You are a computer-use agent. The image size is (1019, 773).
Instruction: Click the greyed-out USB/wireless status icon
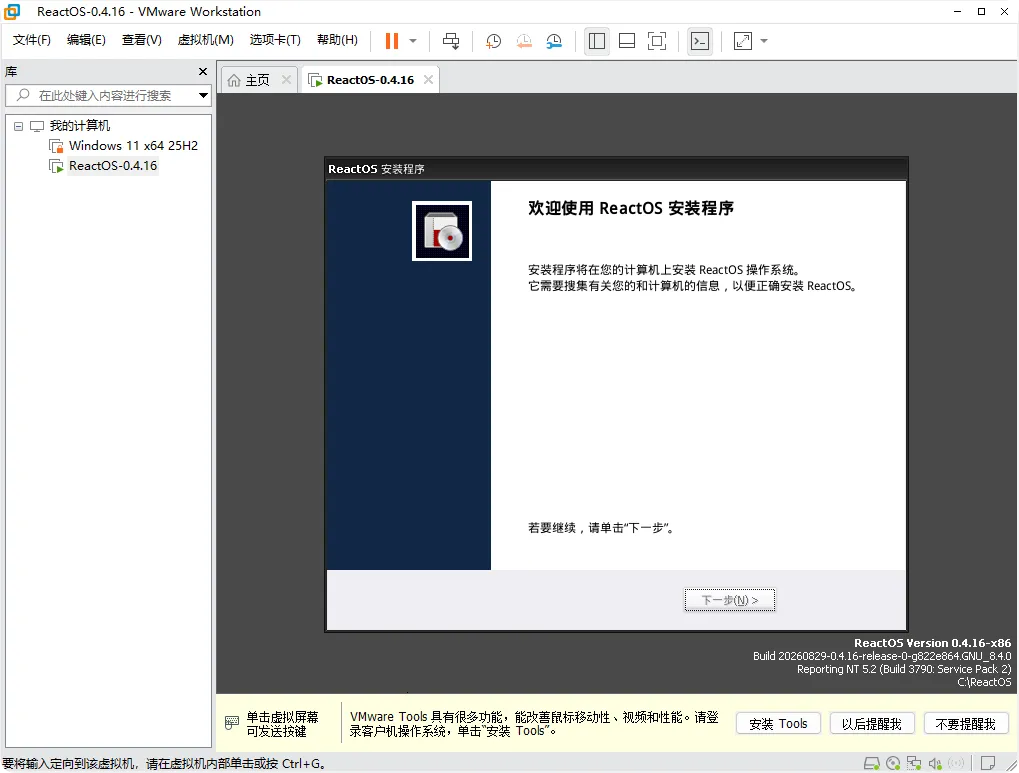[956, 763]
